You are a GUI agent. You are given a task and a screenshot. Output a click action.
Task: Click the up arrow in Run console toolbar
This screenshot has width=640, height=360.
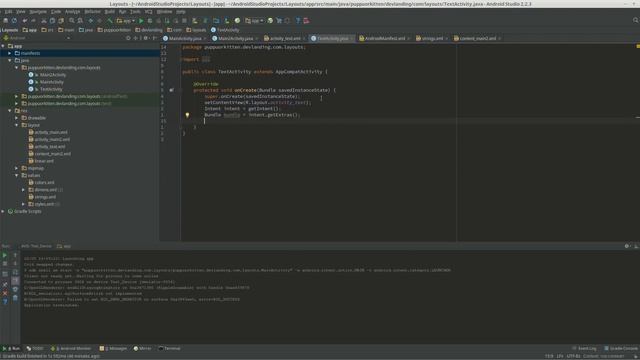tap(15, 255)
